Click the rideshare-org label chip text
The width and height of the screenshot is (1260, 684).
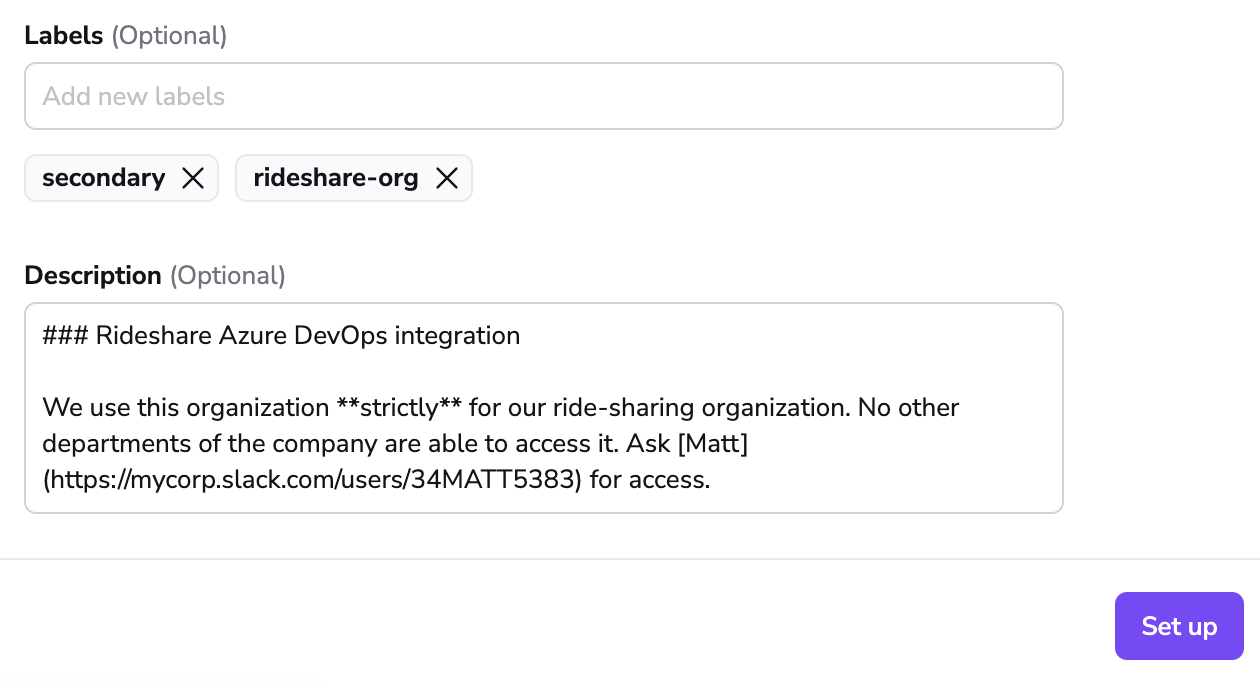tap(336, 178)
